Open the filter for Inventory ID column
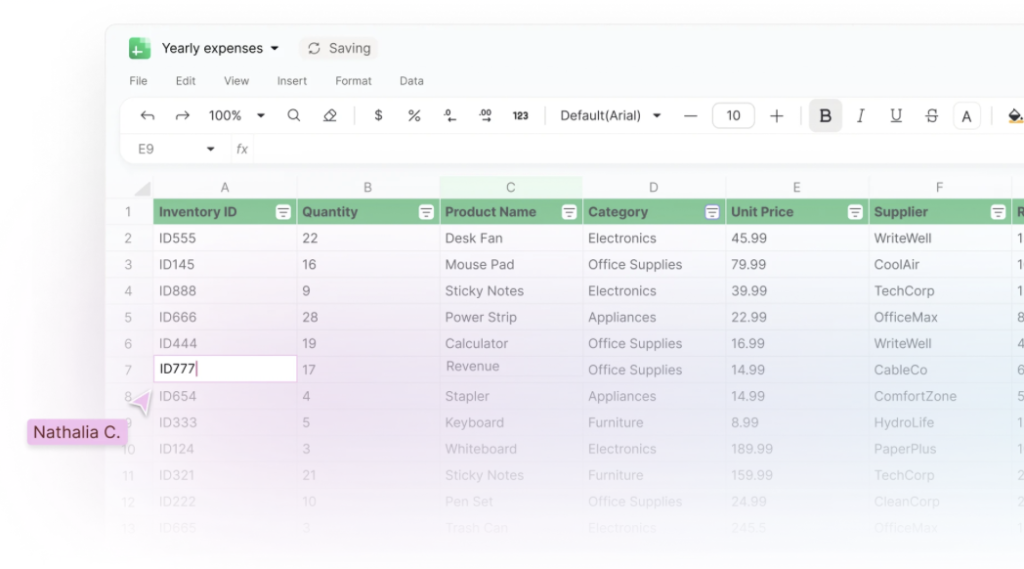 coord(283,212)
